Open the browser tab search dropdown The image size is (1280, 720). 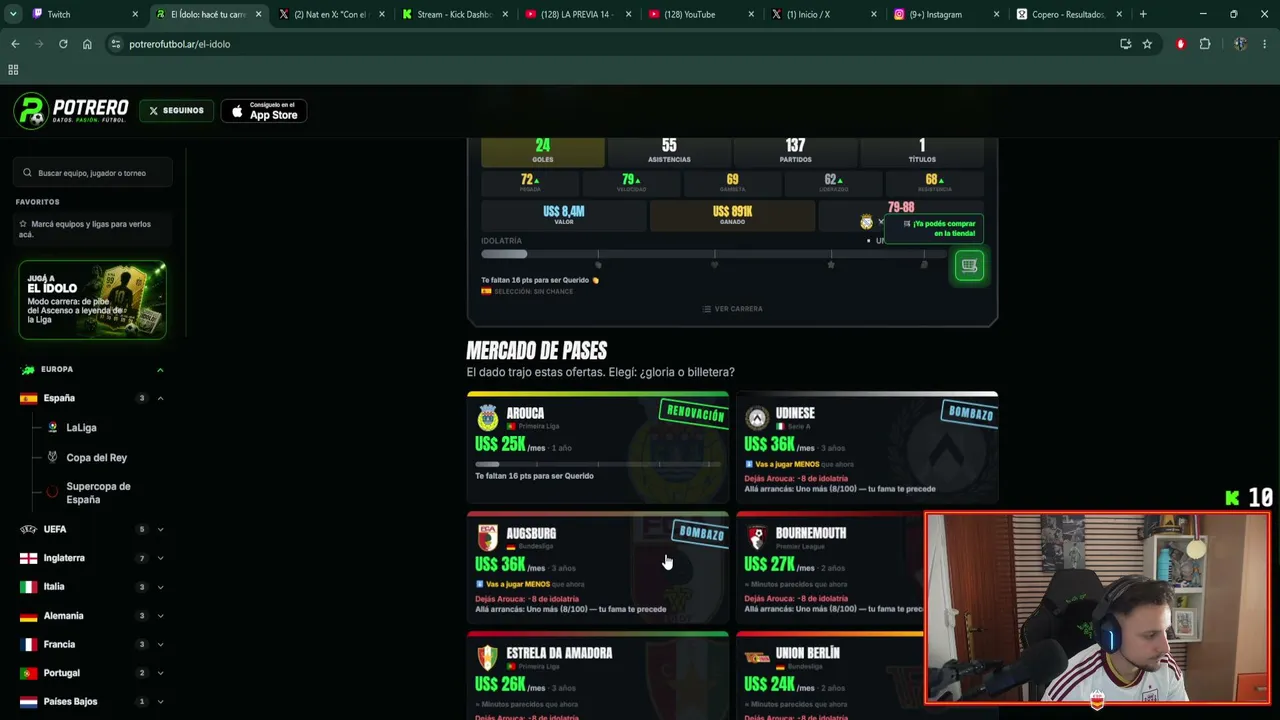pyautogui.click(x=13, y=14)
